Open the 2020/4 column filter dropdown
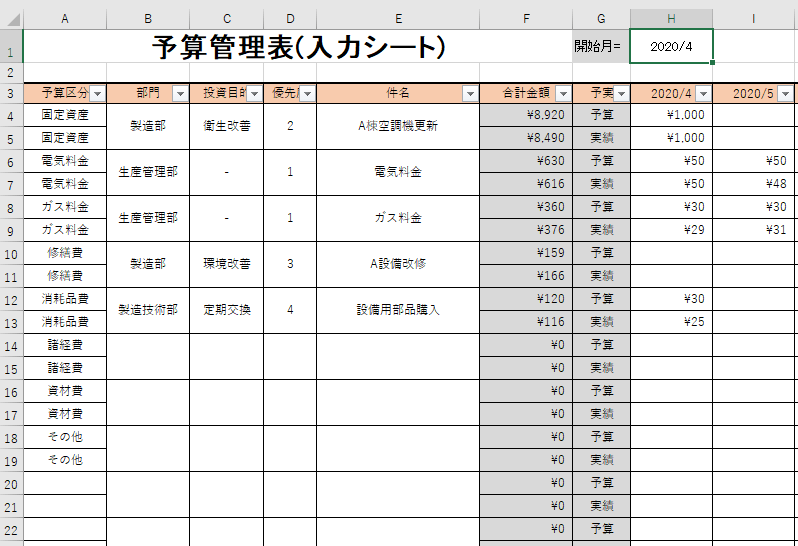 703,94
